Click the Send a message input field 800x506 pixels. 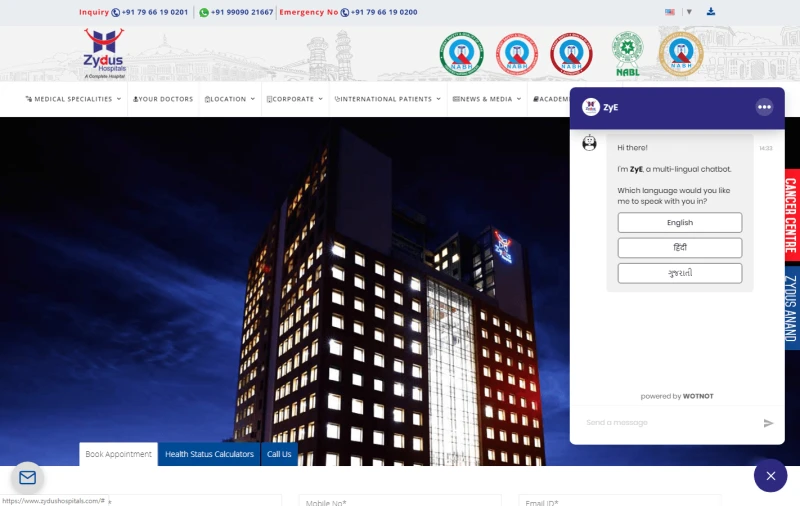pyautogui.click(x=665, y=423)
